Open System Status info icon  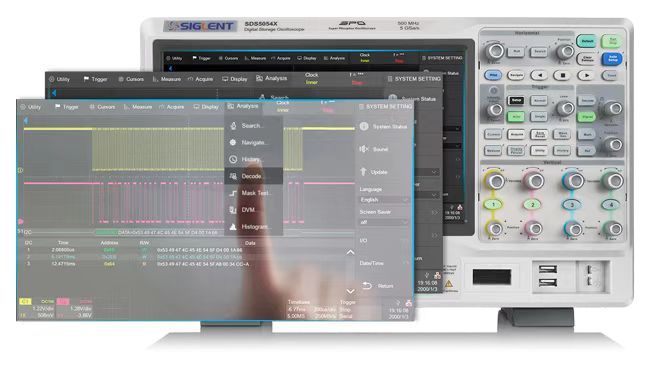[x=364, y=126]
